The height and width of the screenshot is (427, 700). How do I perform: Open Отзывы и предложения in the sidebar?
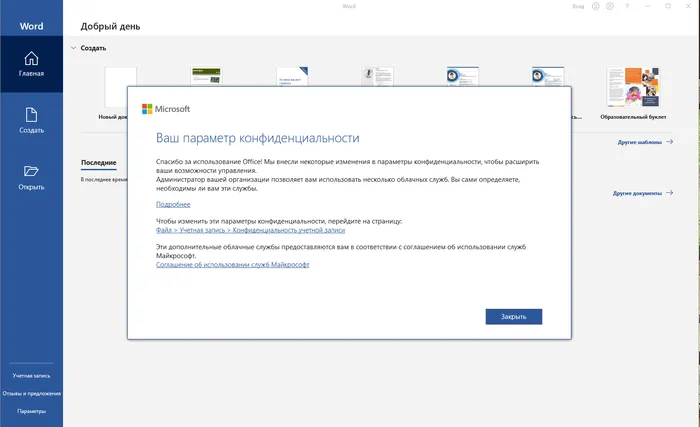31,394
